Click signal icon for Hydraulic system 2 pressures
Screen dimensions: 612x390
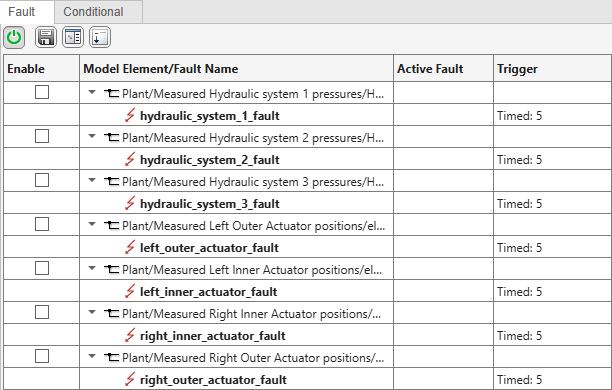112,137
